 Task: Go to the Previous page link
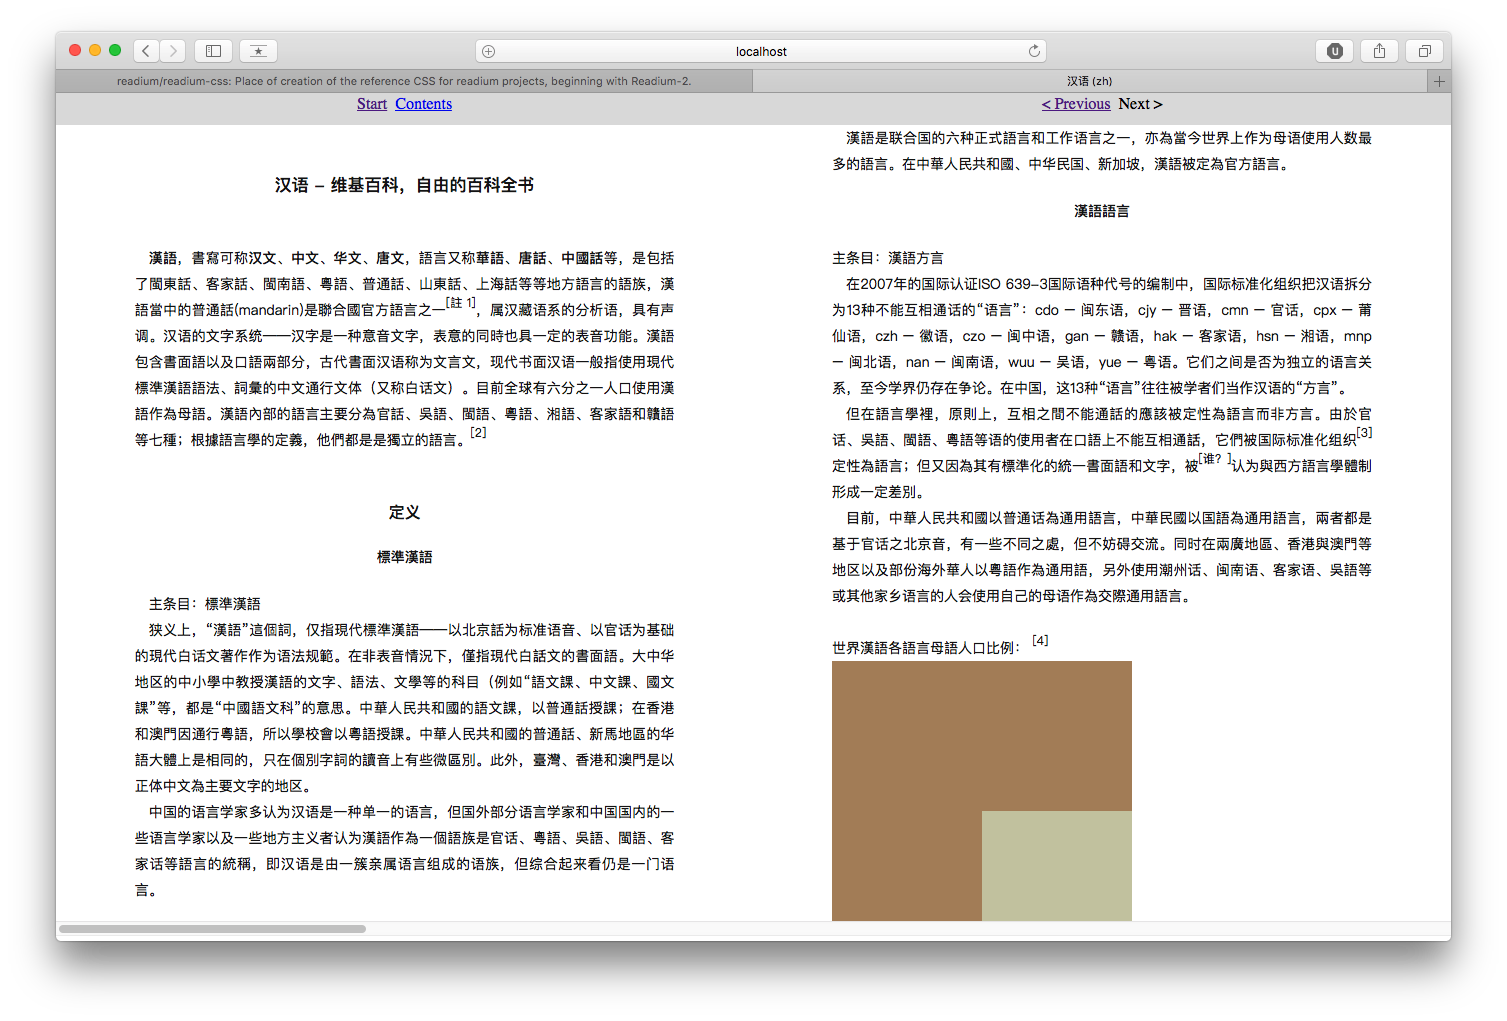point(1076,104)
